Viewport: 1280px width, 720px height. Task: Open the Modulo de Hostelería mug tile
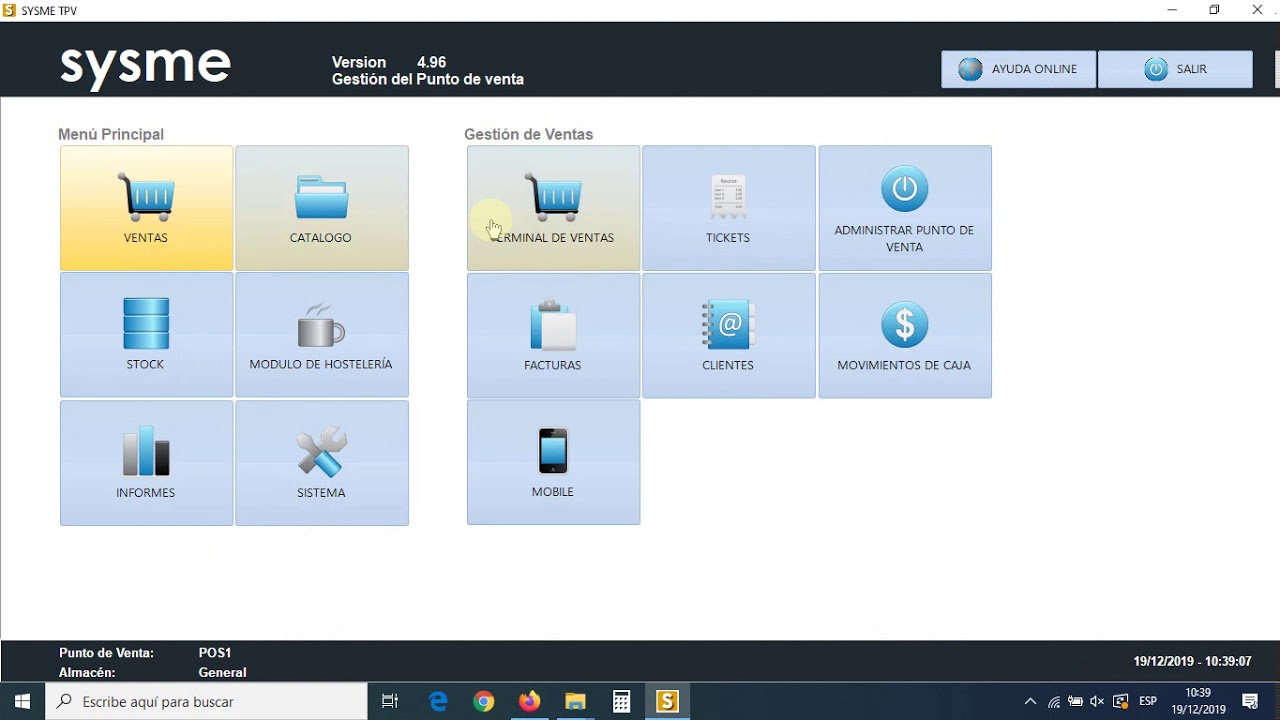coord(322,335)
